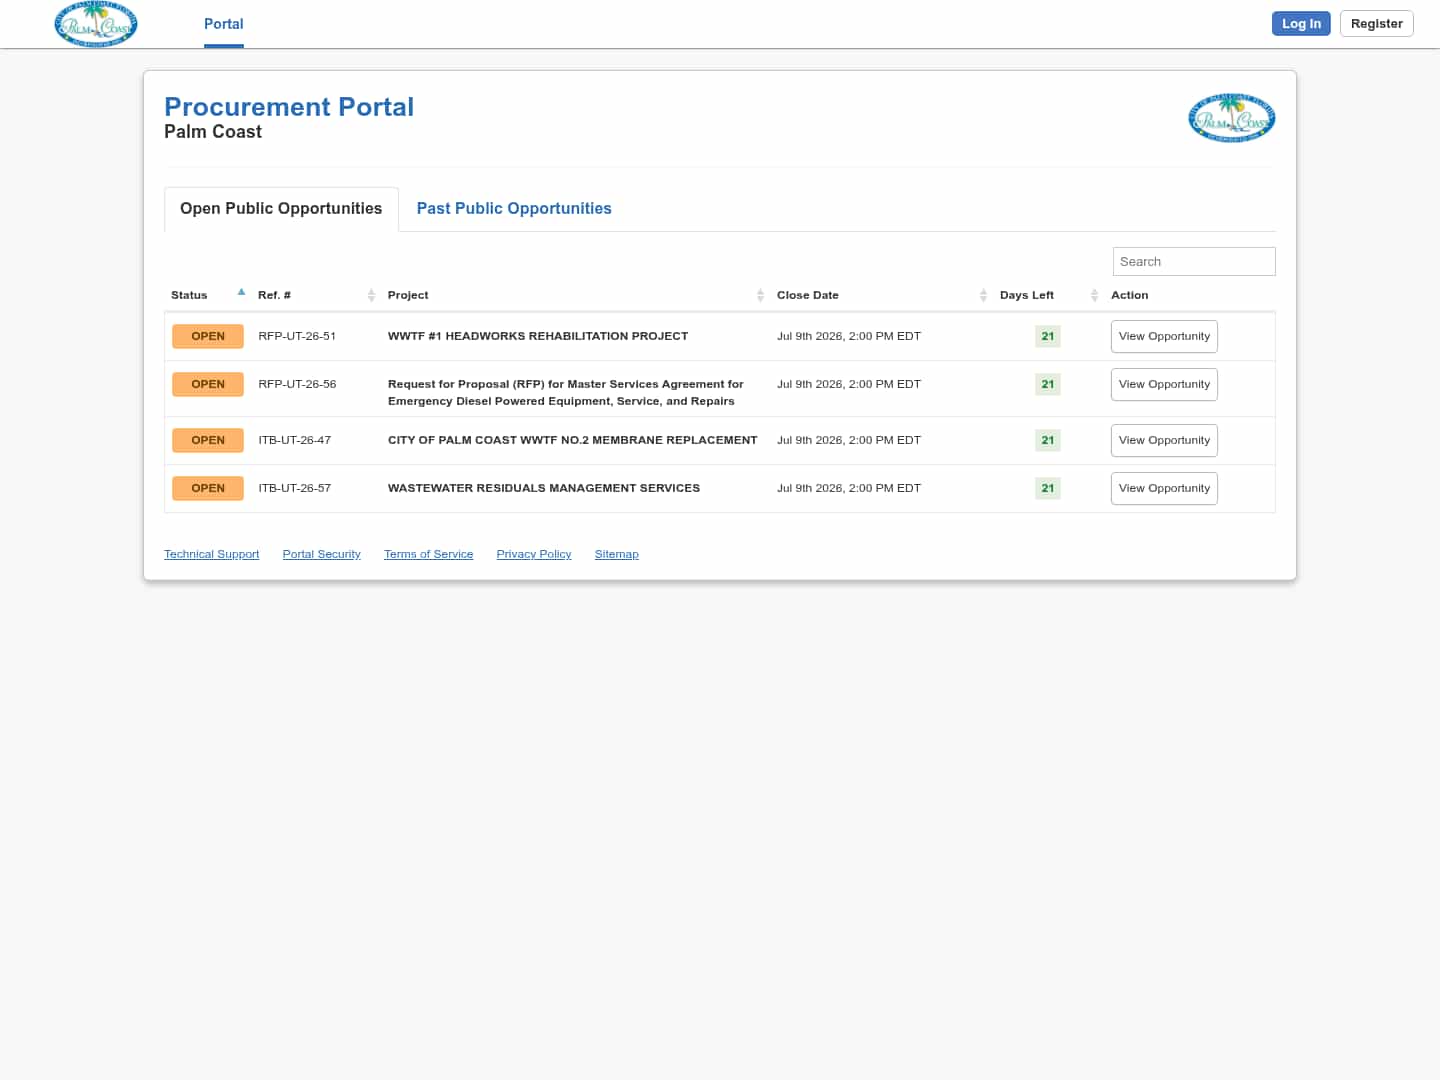1440x1080 pixels.
Task: Click days left badge for ITB-UT-26-57
Action: [x=1048, y=488]
